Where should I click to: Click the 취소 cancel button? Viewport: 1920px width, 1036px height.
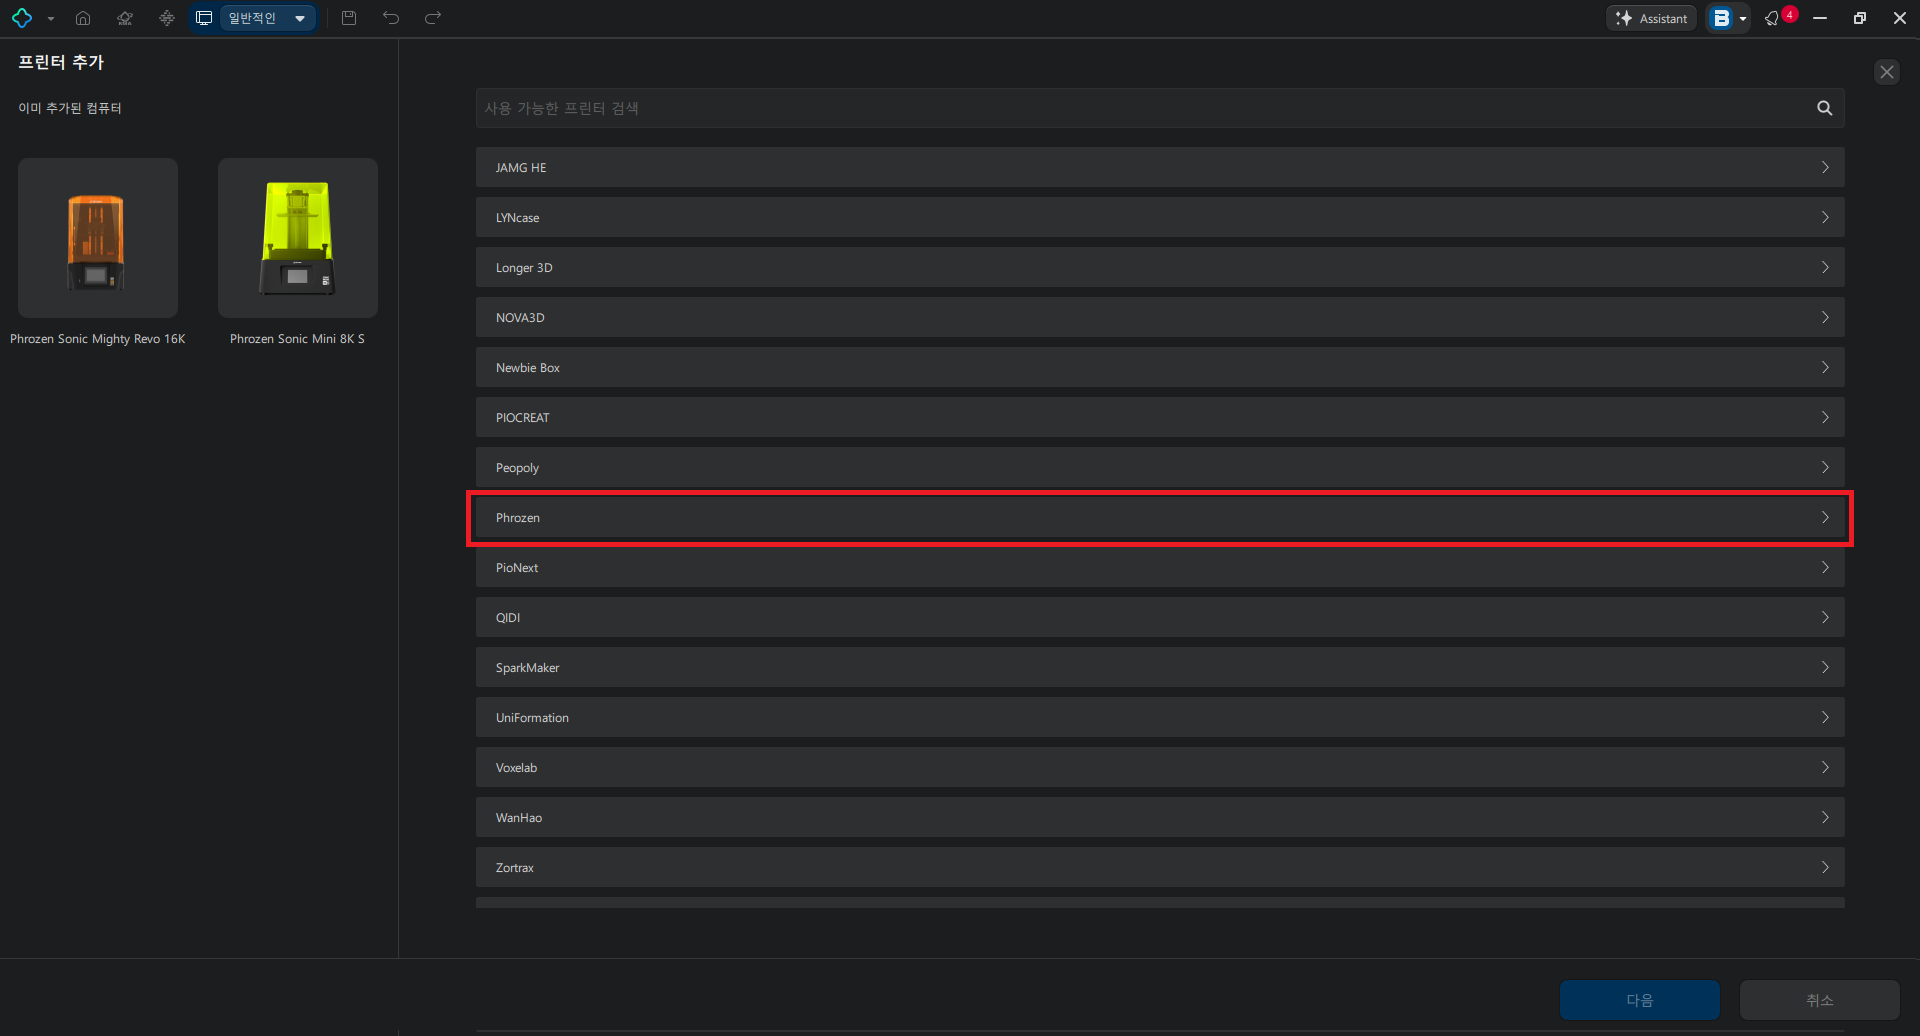coord(1820,1000)
